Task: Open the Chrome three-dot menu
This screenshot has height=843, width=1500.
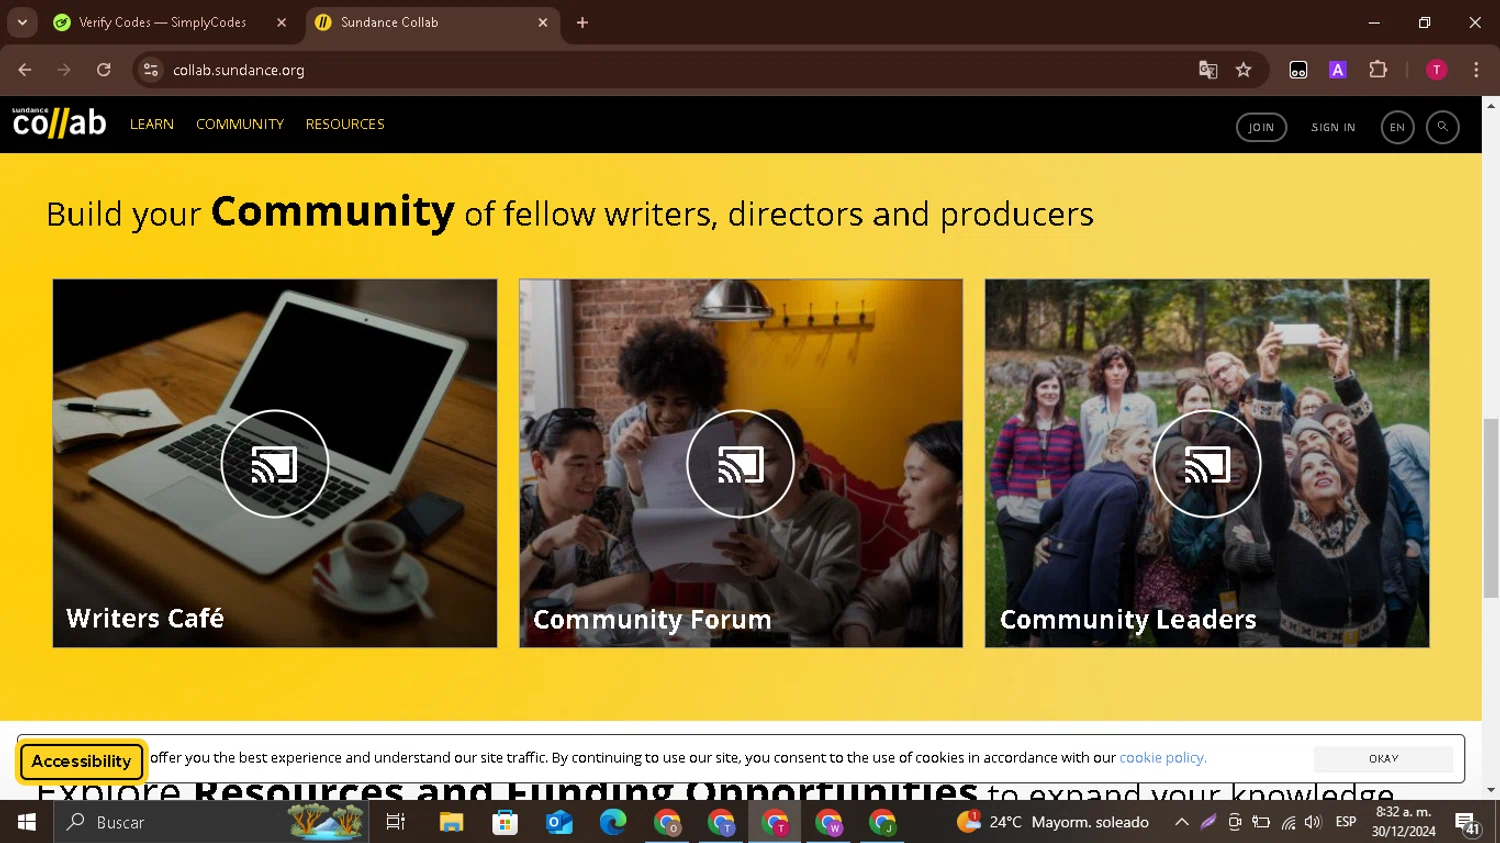Action: click(x=1476, y=70)
